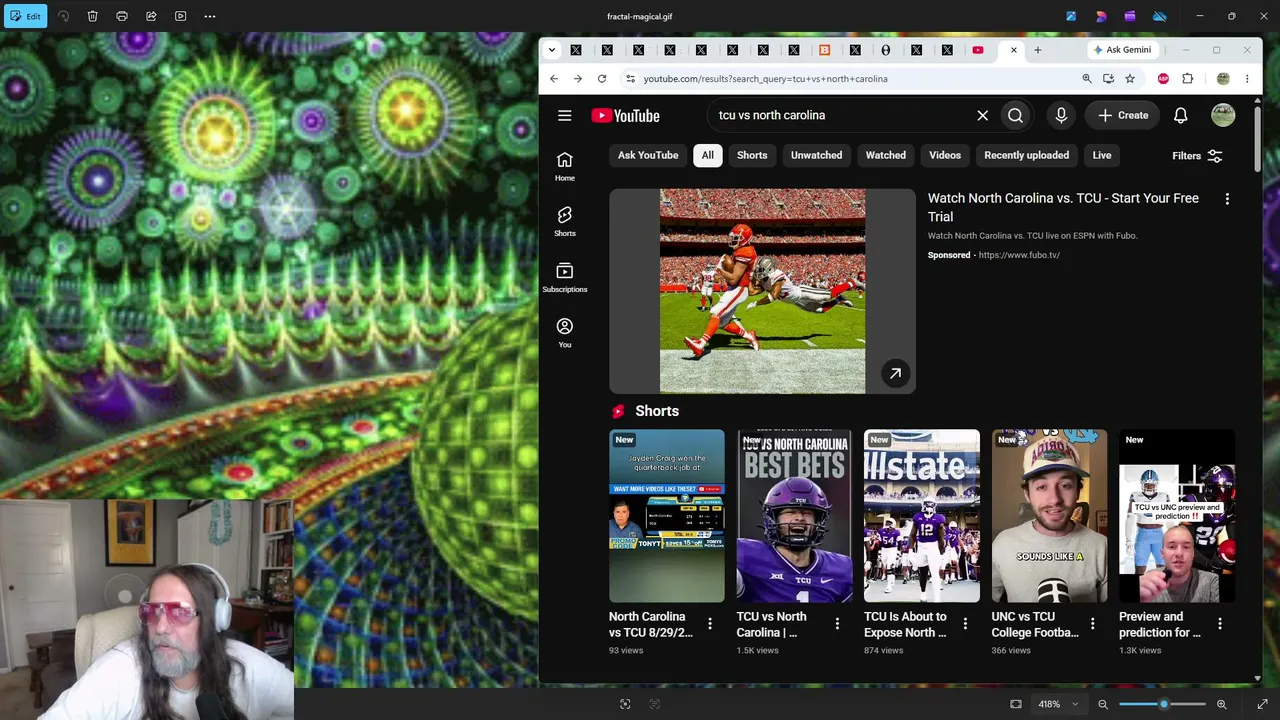The width and height of the screenshot is (1280, 720).
Task: Open the ABP ad blocker extension
Action: tap(1163, 79)
